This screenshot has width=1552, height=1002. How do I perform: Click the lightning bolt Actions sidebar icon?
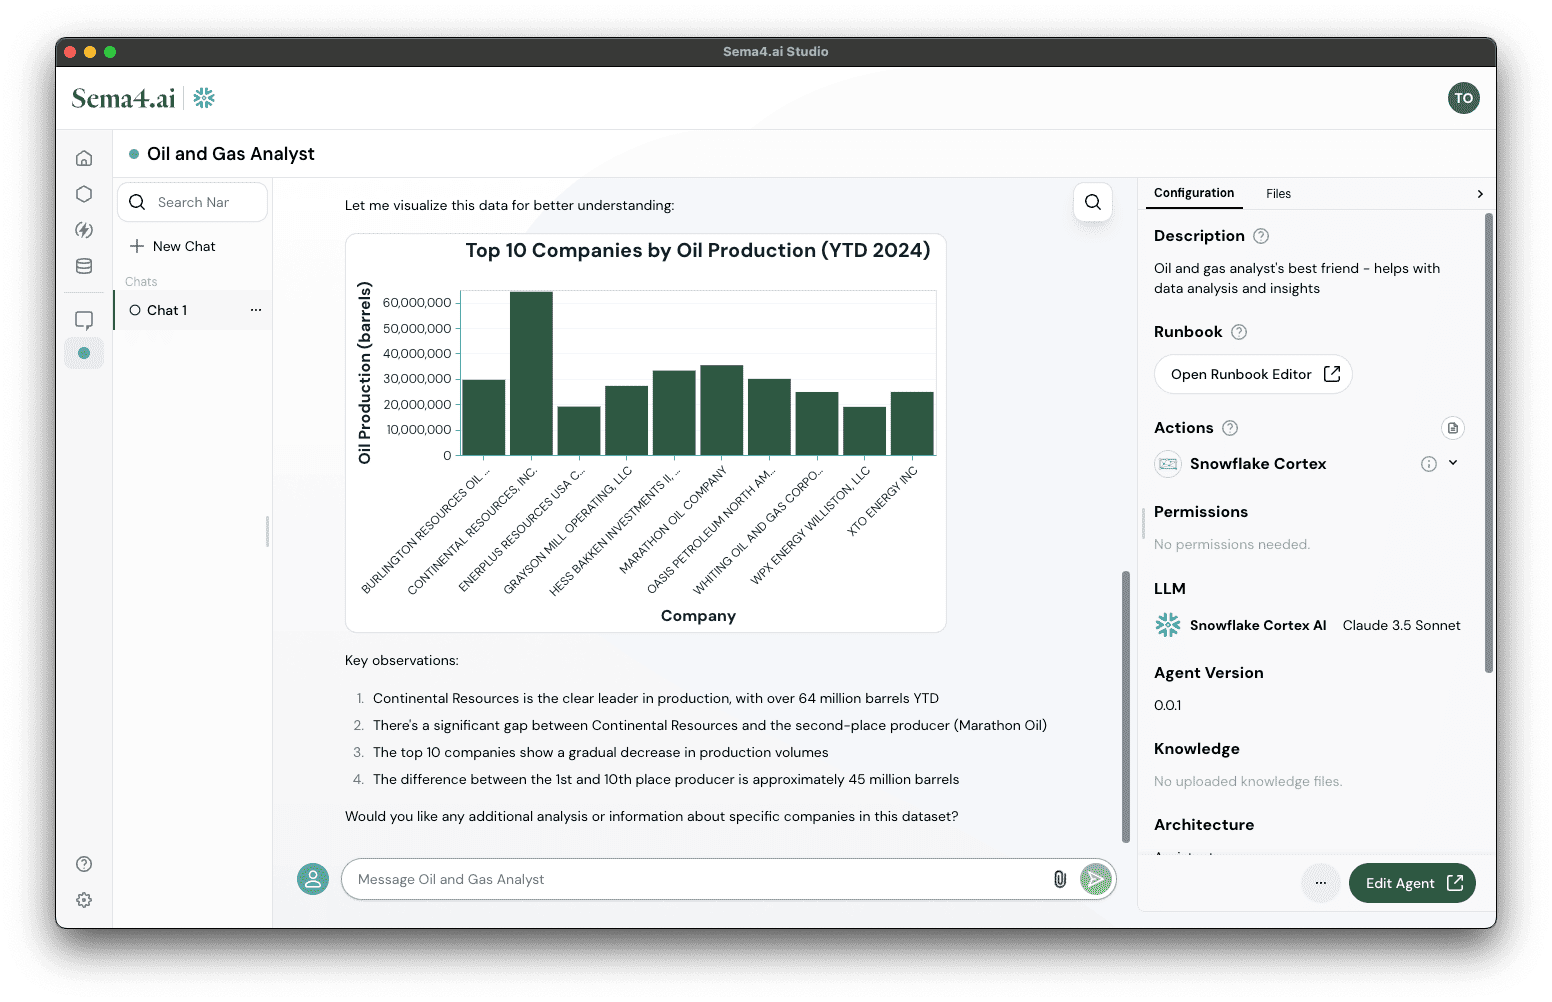pyautogui.click(x=84, y=230)
